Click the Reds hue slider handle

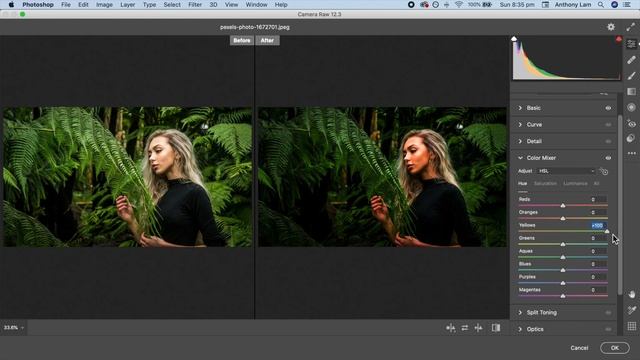(563, 205)
